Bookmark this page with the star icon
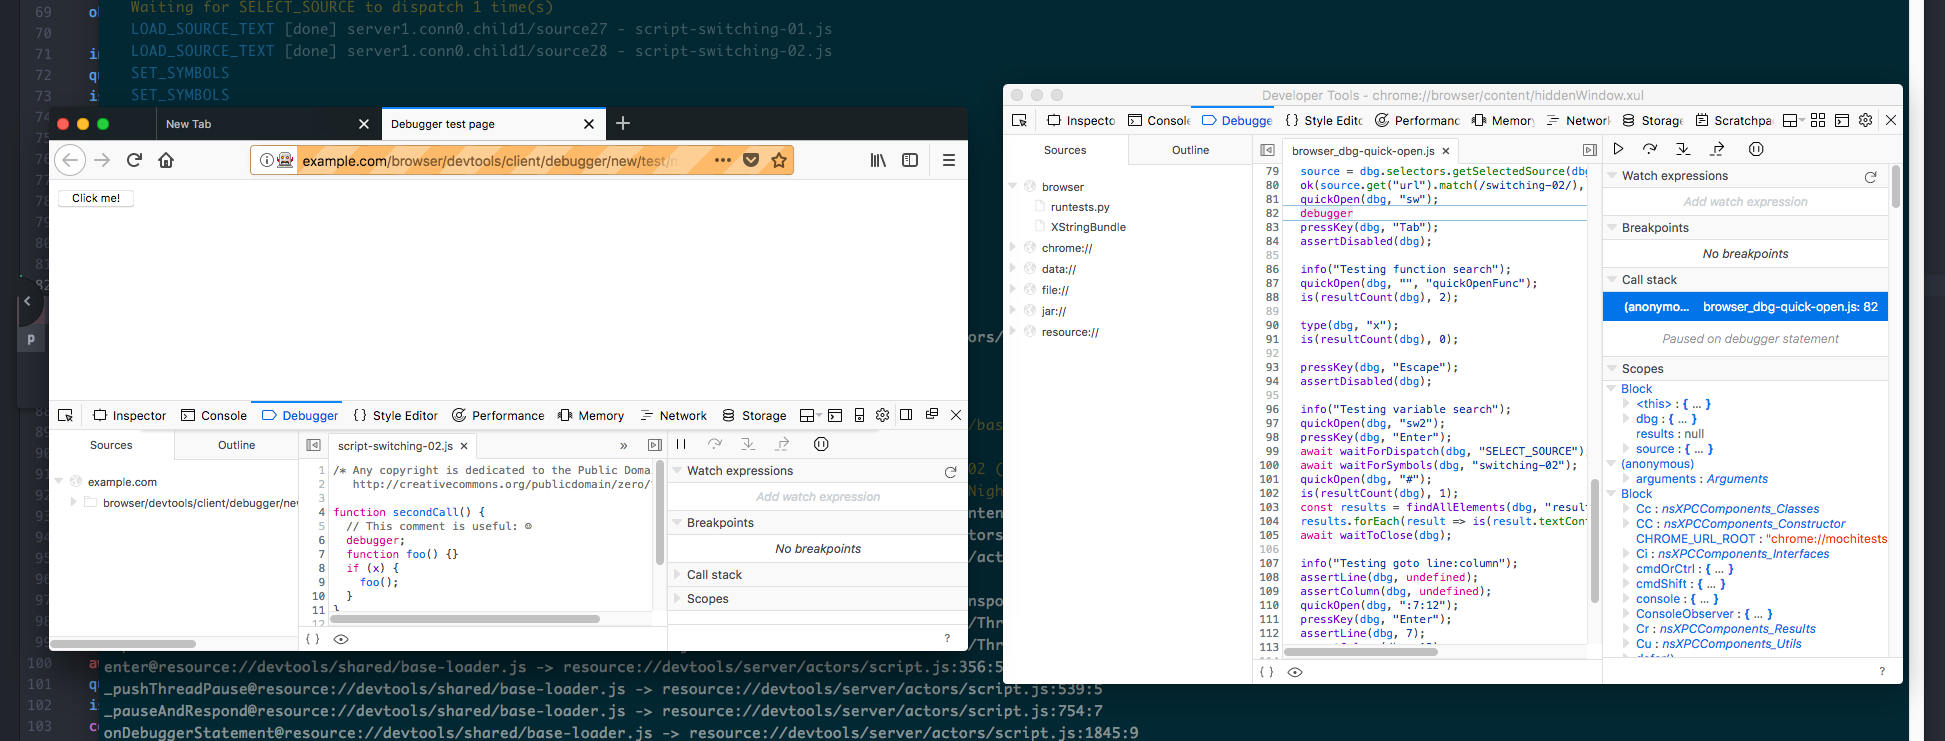 click(x=779, y=160)
